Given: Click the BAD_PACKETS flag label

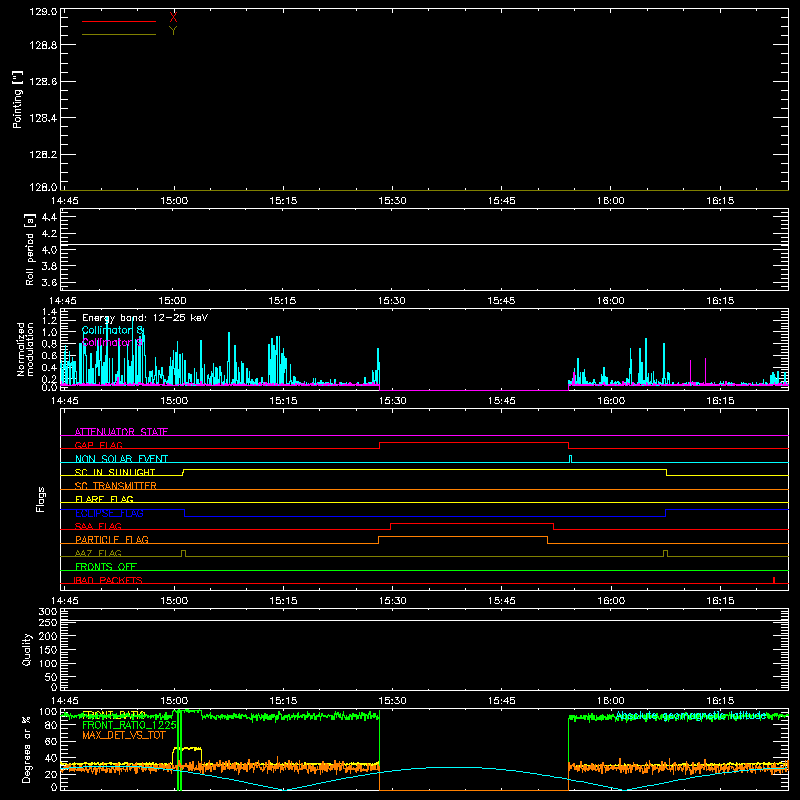Looking at the screenshot, I should tap(108, 580).
